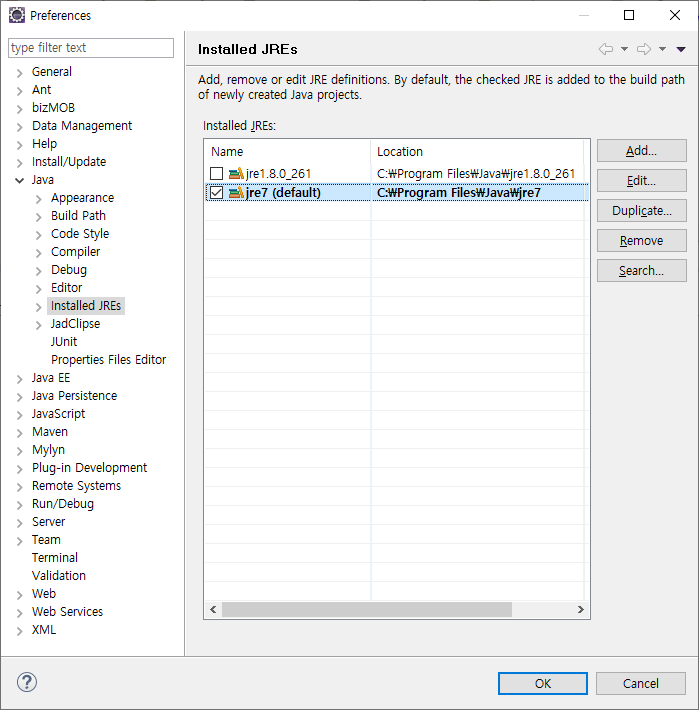Expand the Ant tree node
This screenshot has width=699, height=710.
point(19,91)
